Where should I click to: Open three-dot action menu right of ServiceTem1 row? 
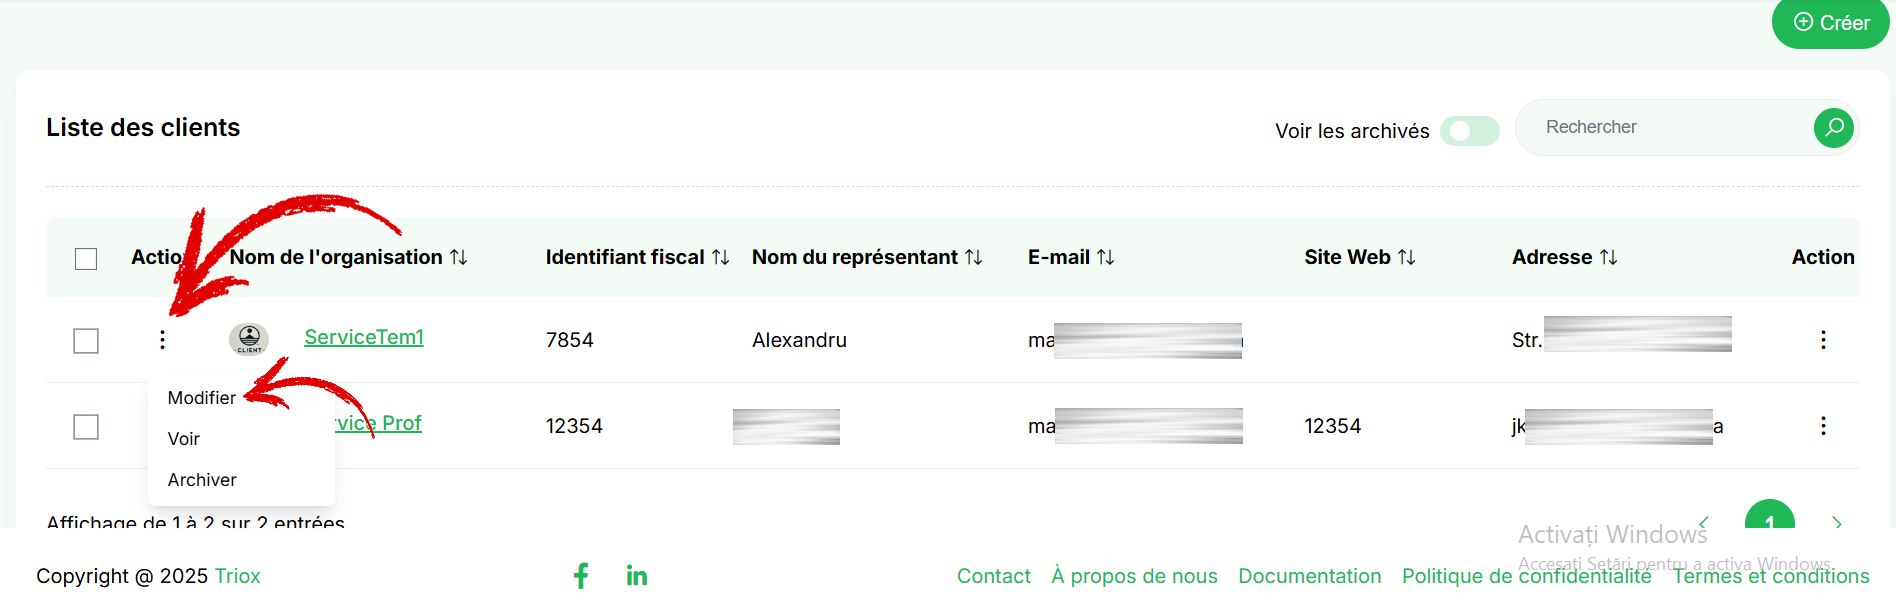pyautogui.click(x=1823, y=340)
